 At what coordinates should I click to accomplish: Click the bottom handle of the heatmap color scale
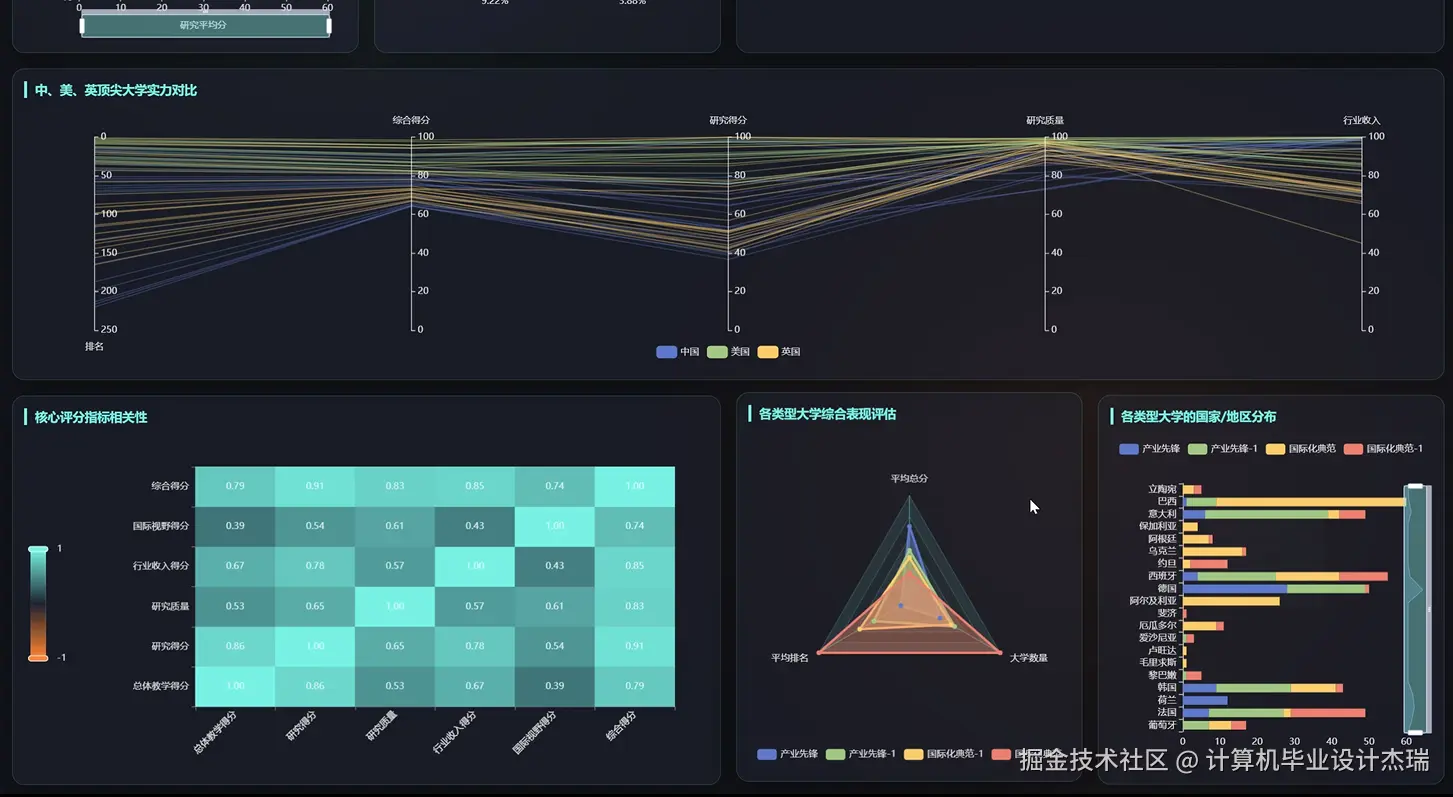pyautogui.click(x=38, y=657)
